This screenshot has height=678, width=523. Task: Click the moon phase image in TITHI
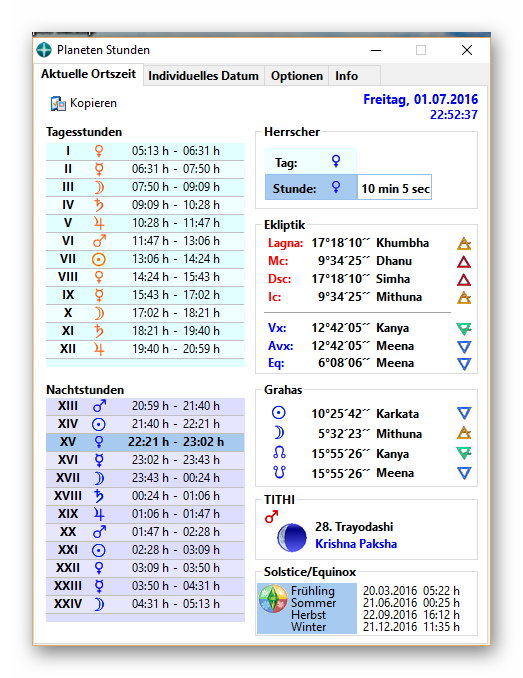click(x=291, y=537)
